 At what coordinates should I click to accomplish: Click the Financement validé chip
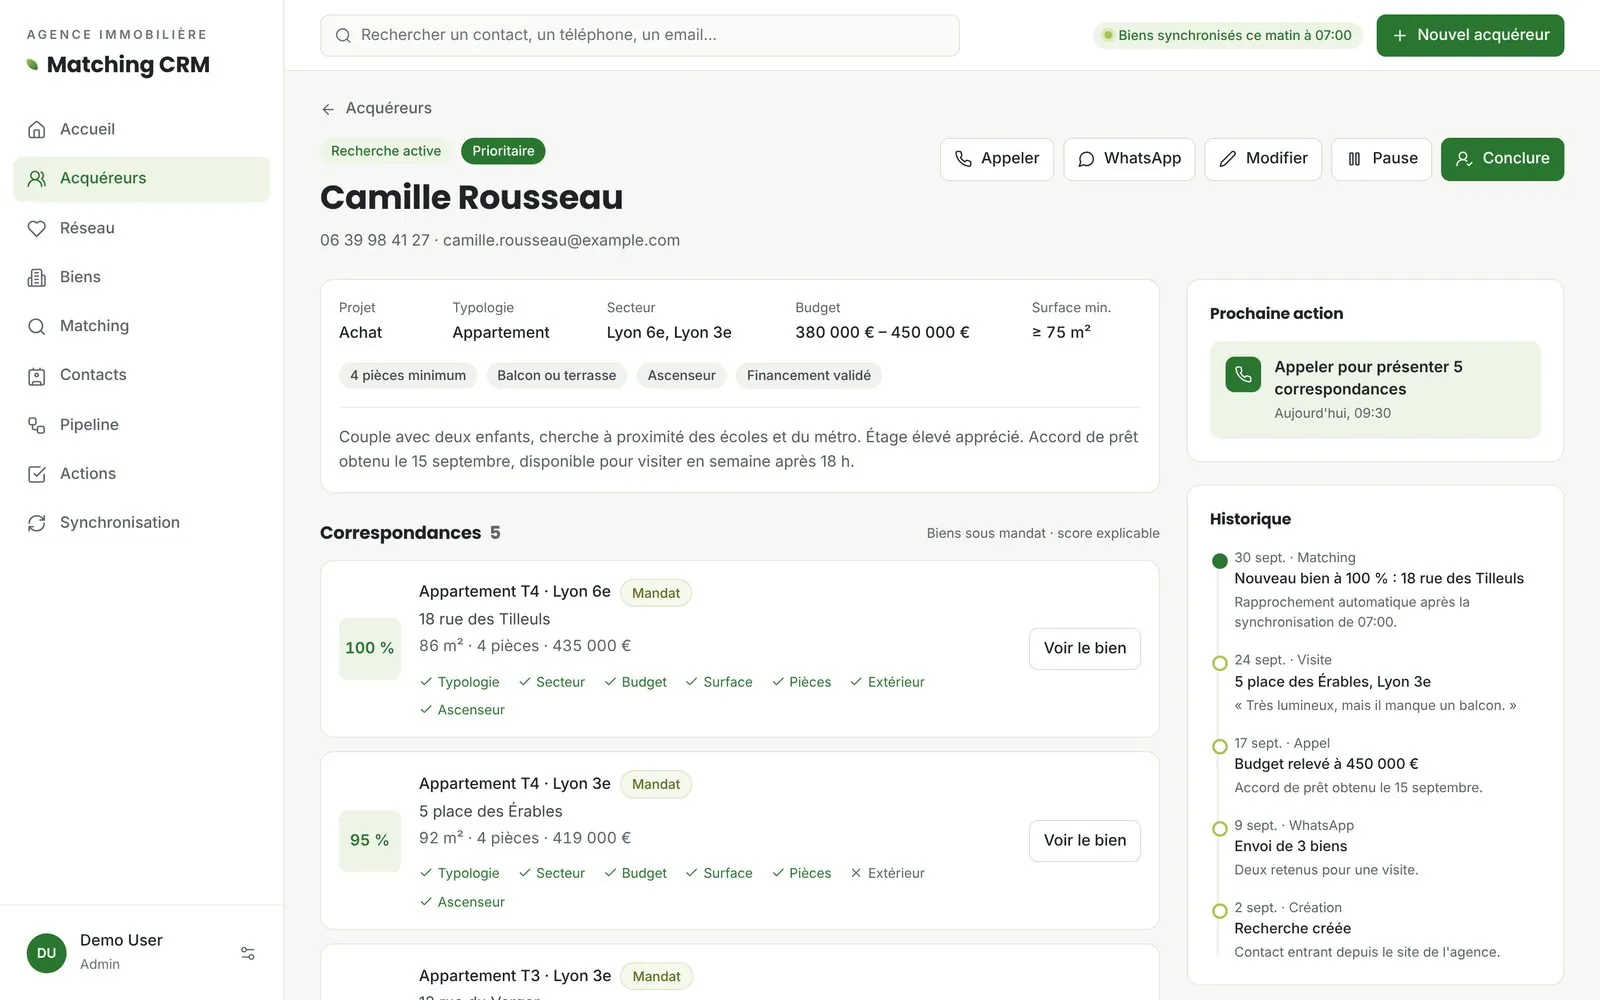(x=809, y=376)
